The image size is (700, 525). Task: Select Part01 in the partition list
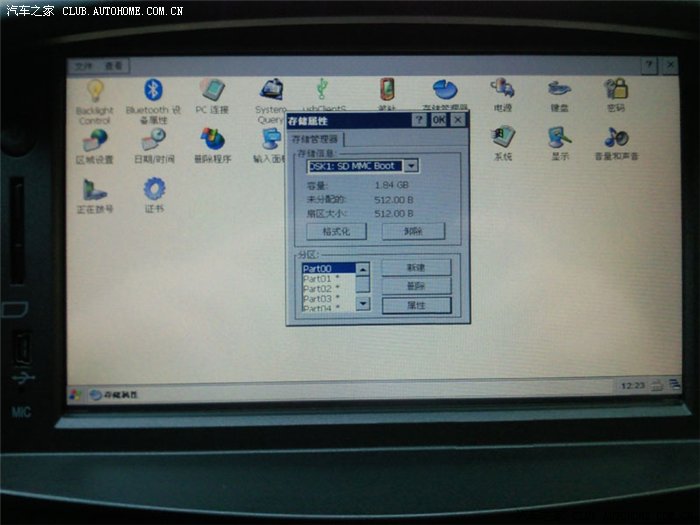click(x=320, y=279)
